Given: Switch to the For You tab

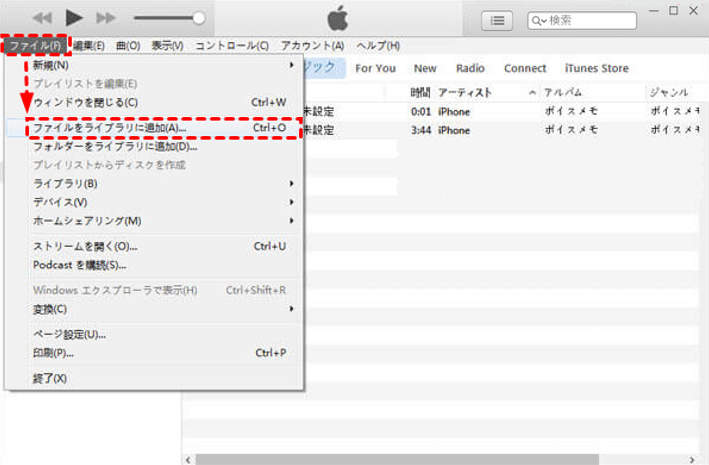Looking at the screenshot, I should click(375, 68).
